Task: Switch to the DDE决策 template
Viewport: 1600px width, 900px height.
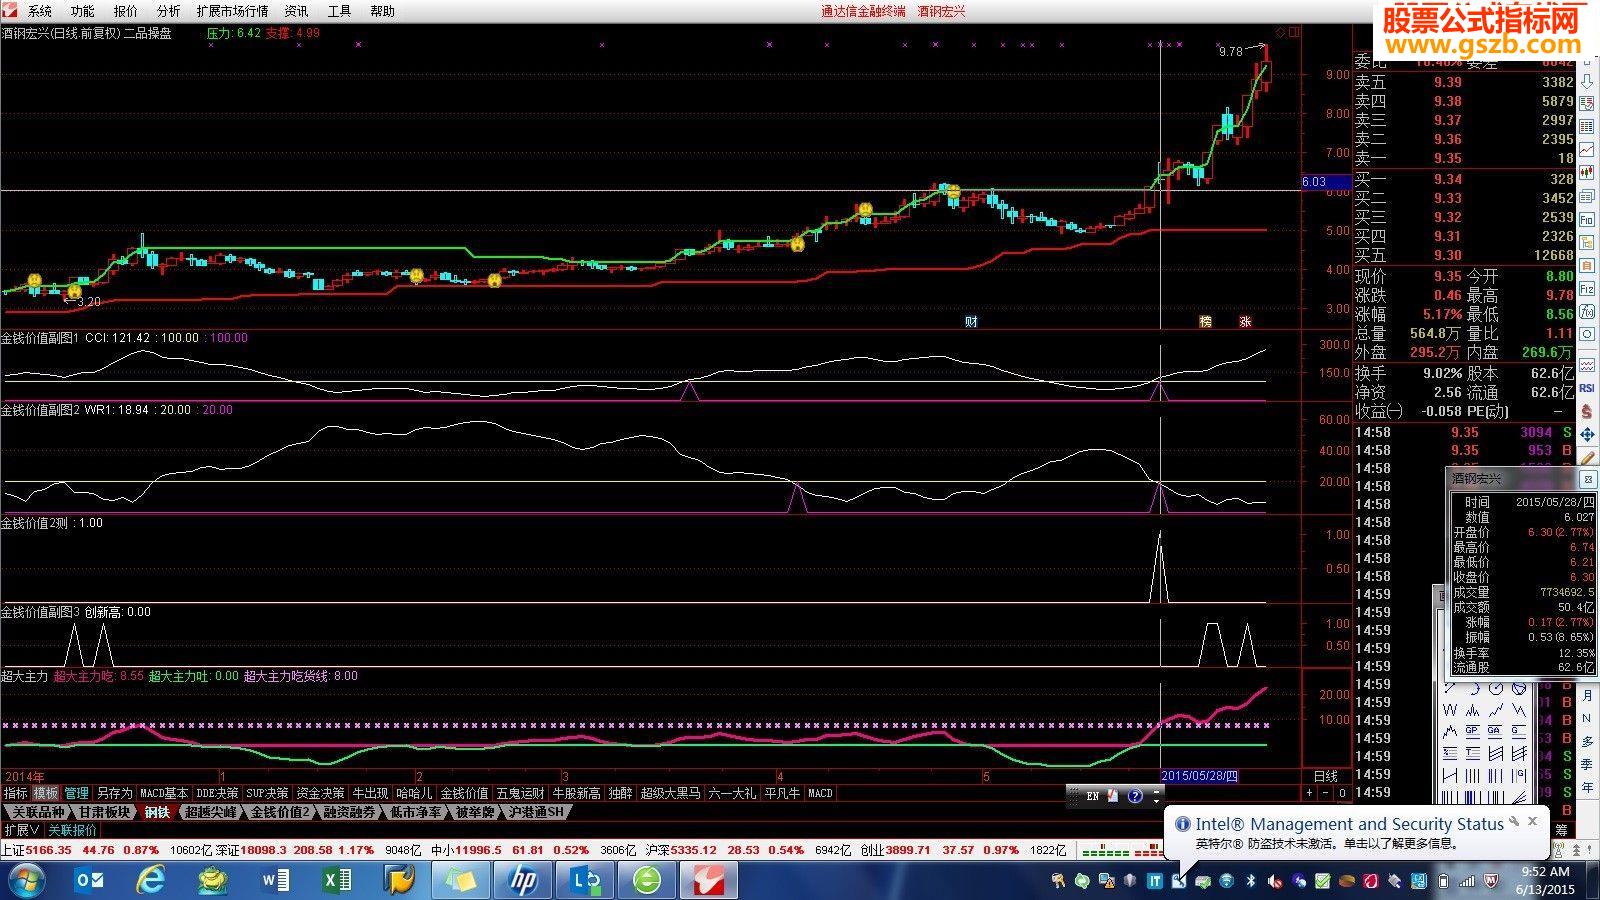Action: 217,793
